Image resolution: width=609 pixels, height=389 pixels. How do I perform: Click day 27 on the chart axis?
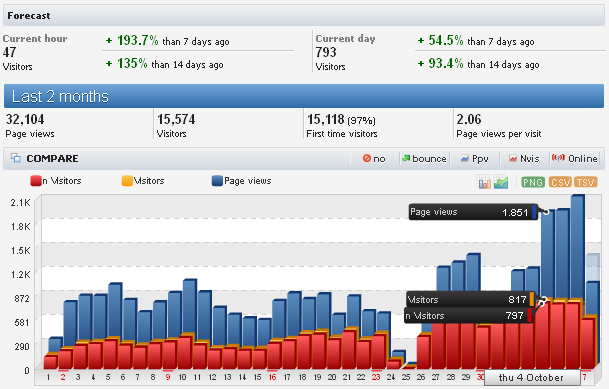pyautogui.click(x=435, y=377)
